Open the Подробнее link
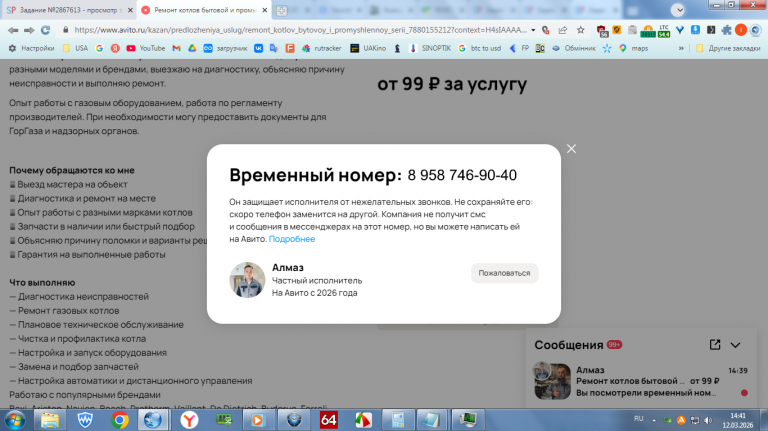 (292, 239)
